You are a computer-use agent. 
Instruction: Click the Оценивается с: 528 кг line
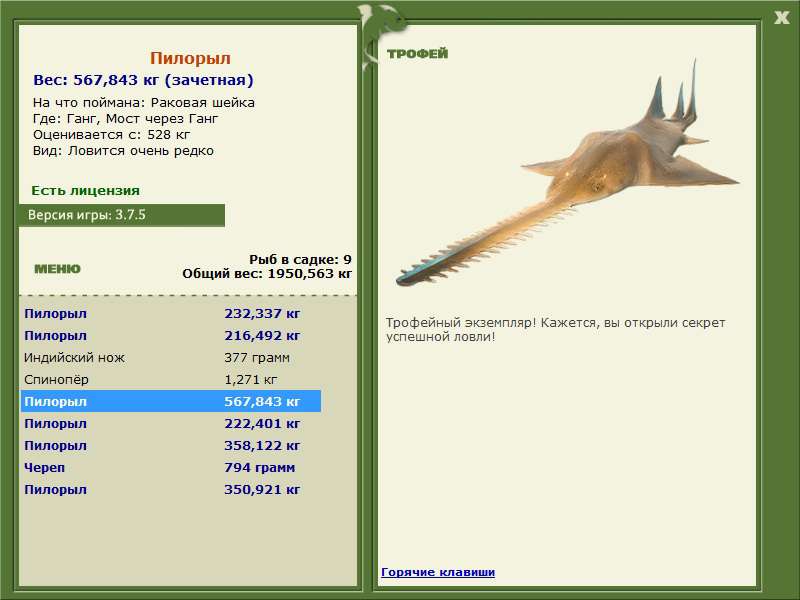tap(111, 135)
